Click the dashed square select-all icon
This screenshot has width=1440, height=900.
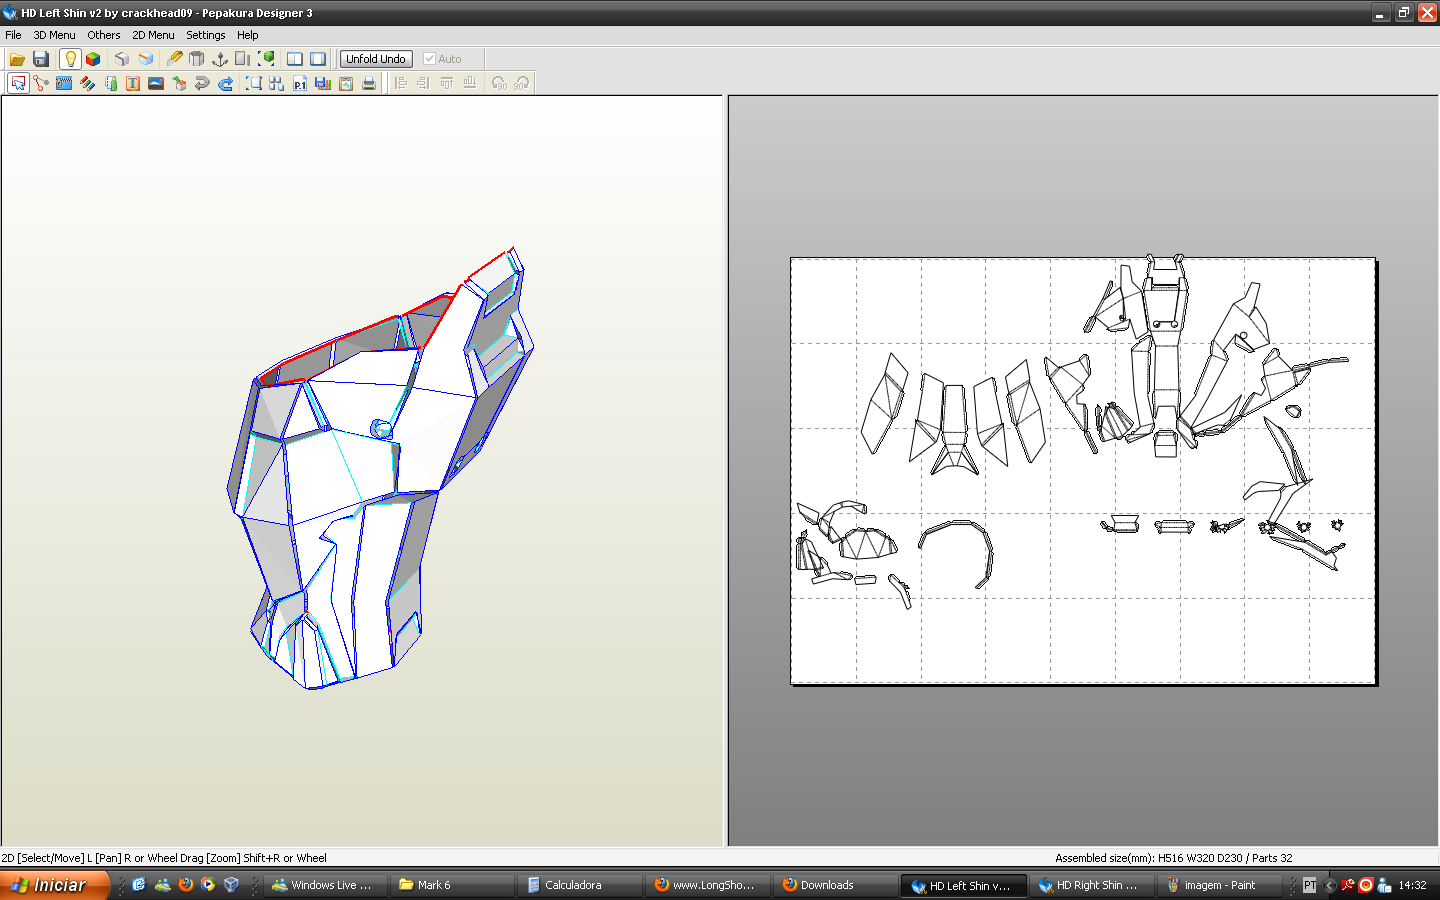tap(254, 83)
